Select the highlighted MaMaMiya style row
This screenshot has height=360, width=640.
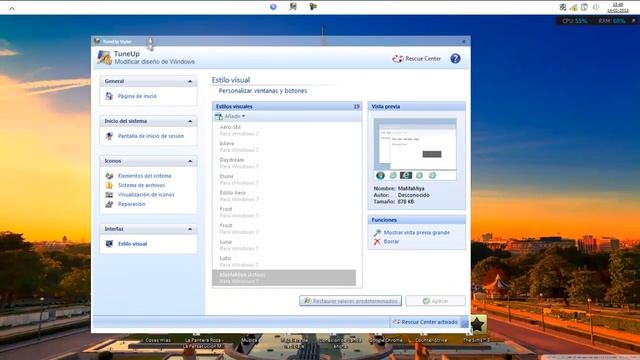pyautogui.click(x=284, y=278)
